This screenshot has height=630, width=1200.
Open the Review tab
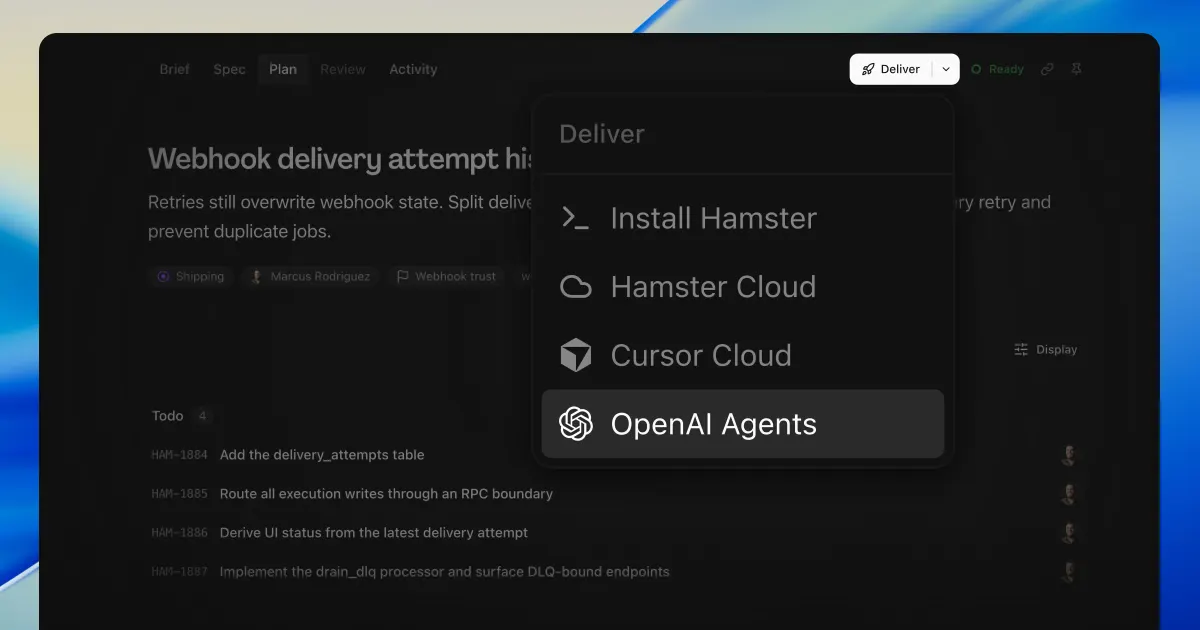(343, 69)
